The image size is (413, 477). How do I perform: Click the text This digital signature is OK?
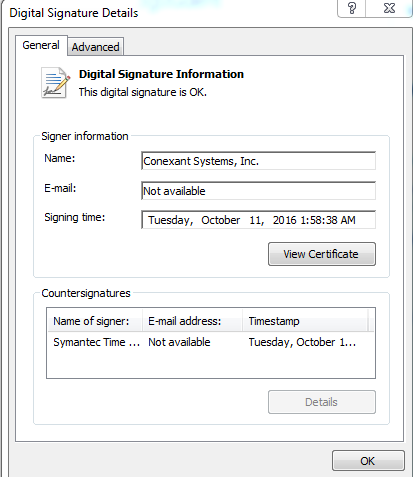143,92
